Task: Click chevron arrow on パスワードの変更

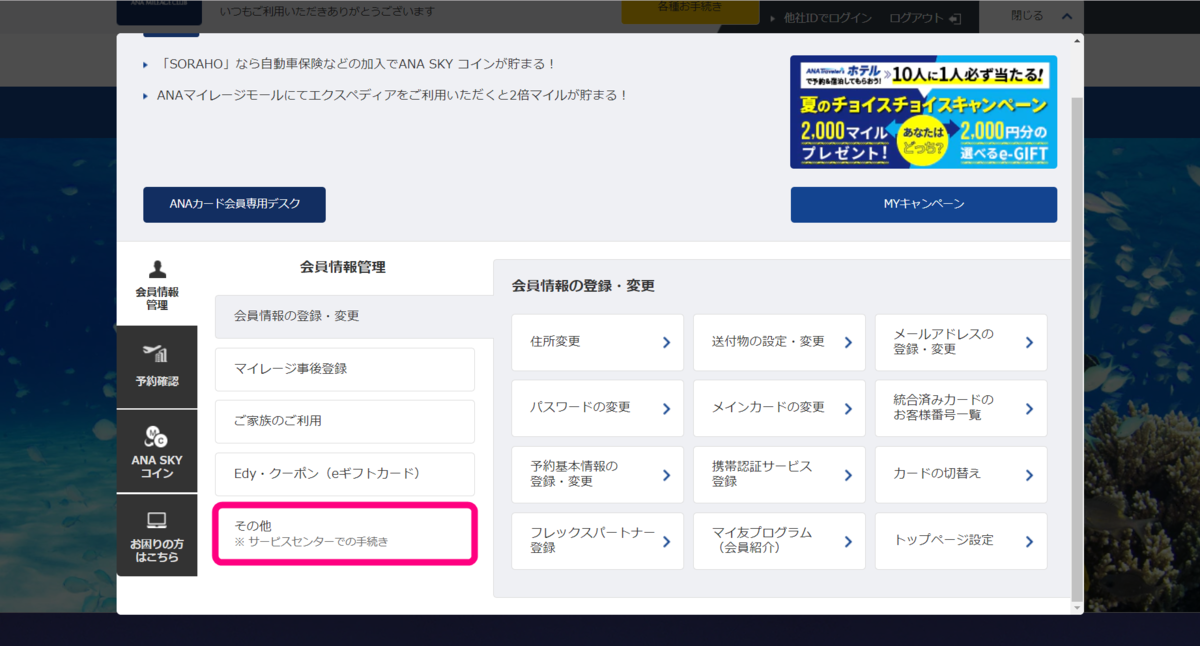Action: pos(666,409)
